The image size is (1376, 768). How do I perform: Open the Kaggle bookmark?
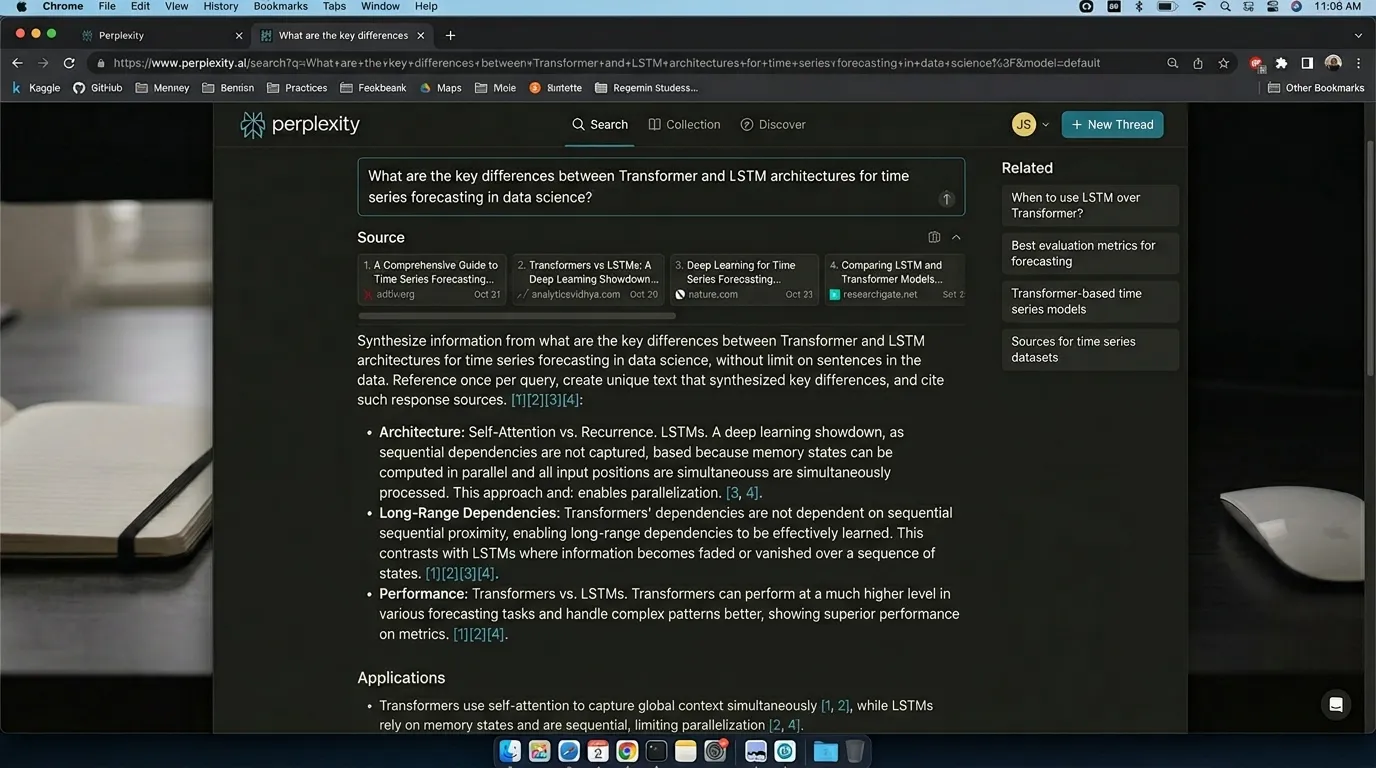pyautogui.click(x=36, y=88)
